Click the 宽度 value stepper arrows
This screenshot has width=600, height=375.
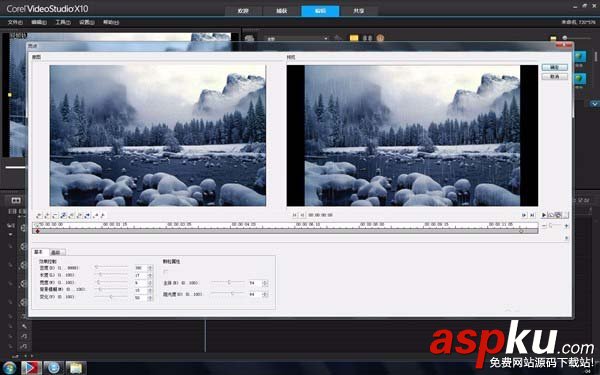150,283
